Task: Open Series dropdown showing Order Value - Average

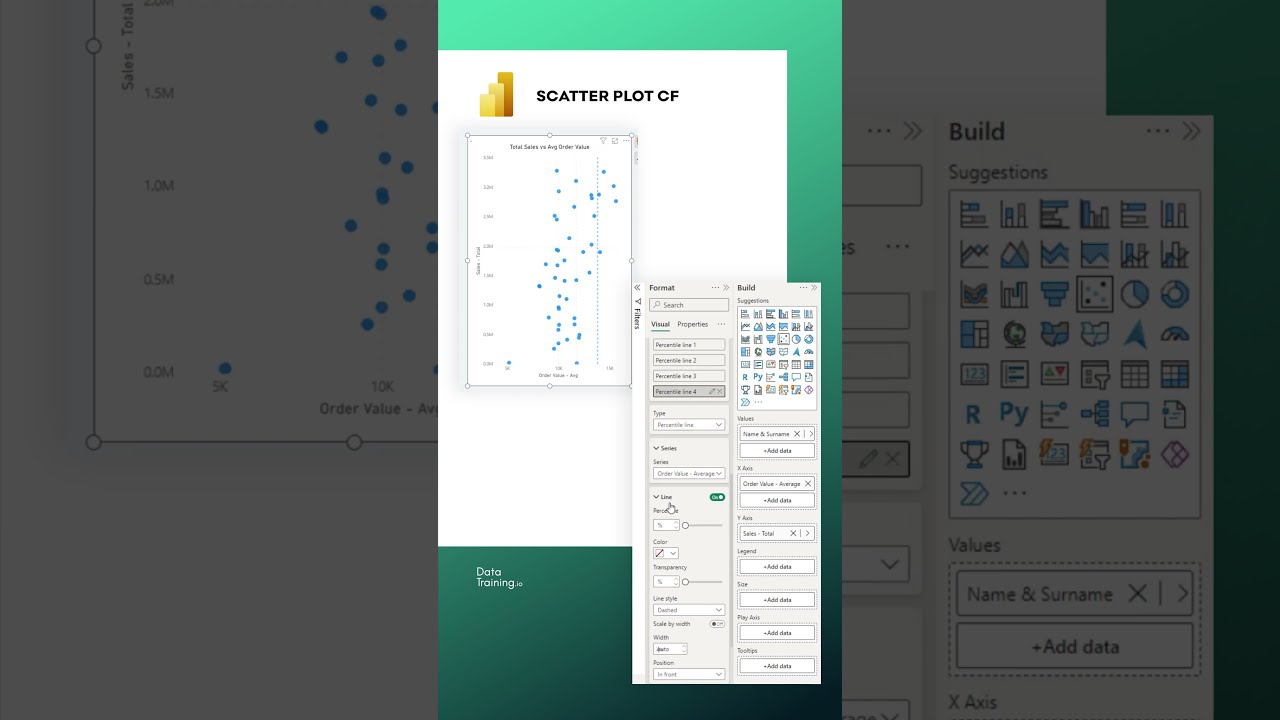Action: (689, 473)
